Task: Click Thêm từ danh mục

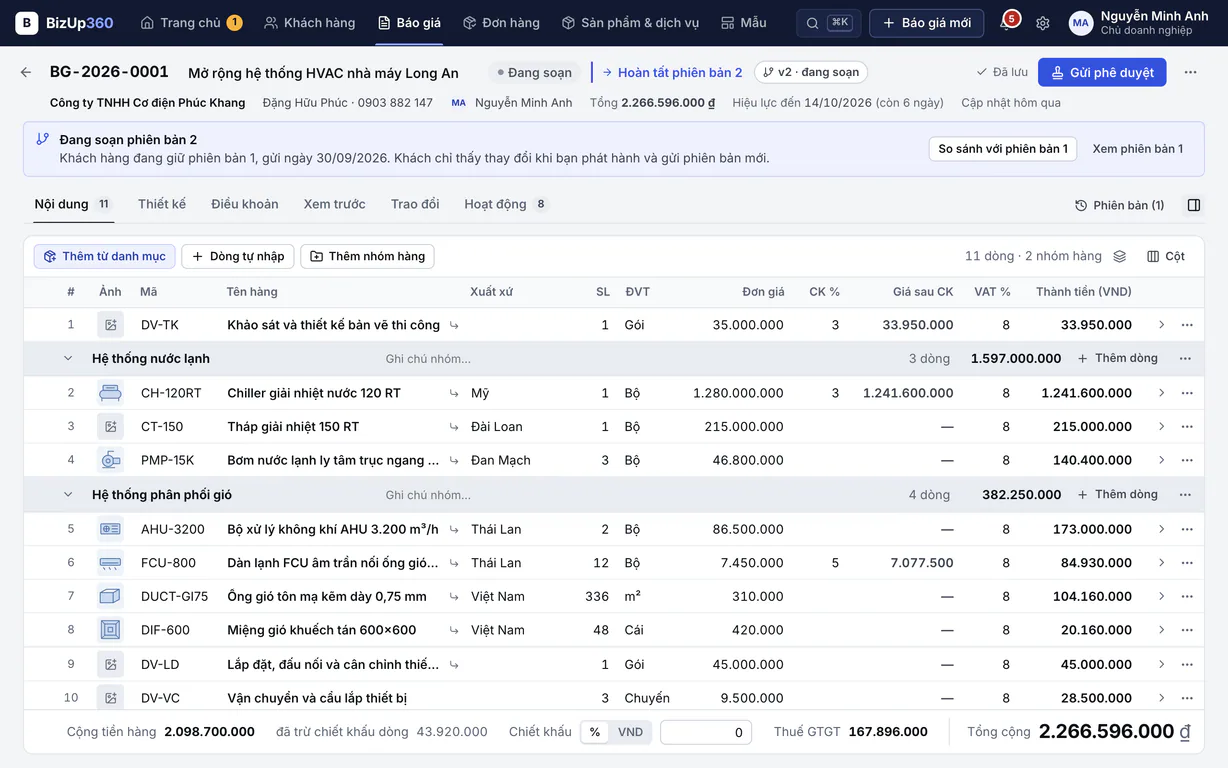Action: (105, 256)
